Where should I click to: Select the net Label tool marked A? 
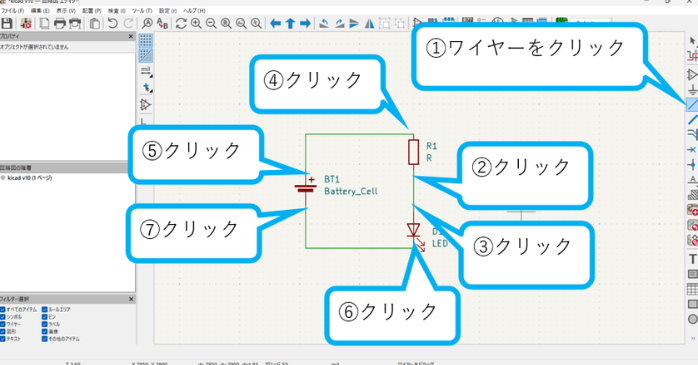coord(693,180)
